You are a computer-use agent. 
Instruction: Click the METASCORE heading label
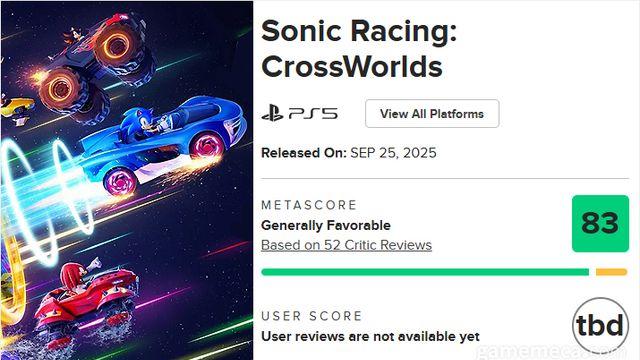pos(309,205)
